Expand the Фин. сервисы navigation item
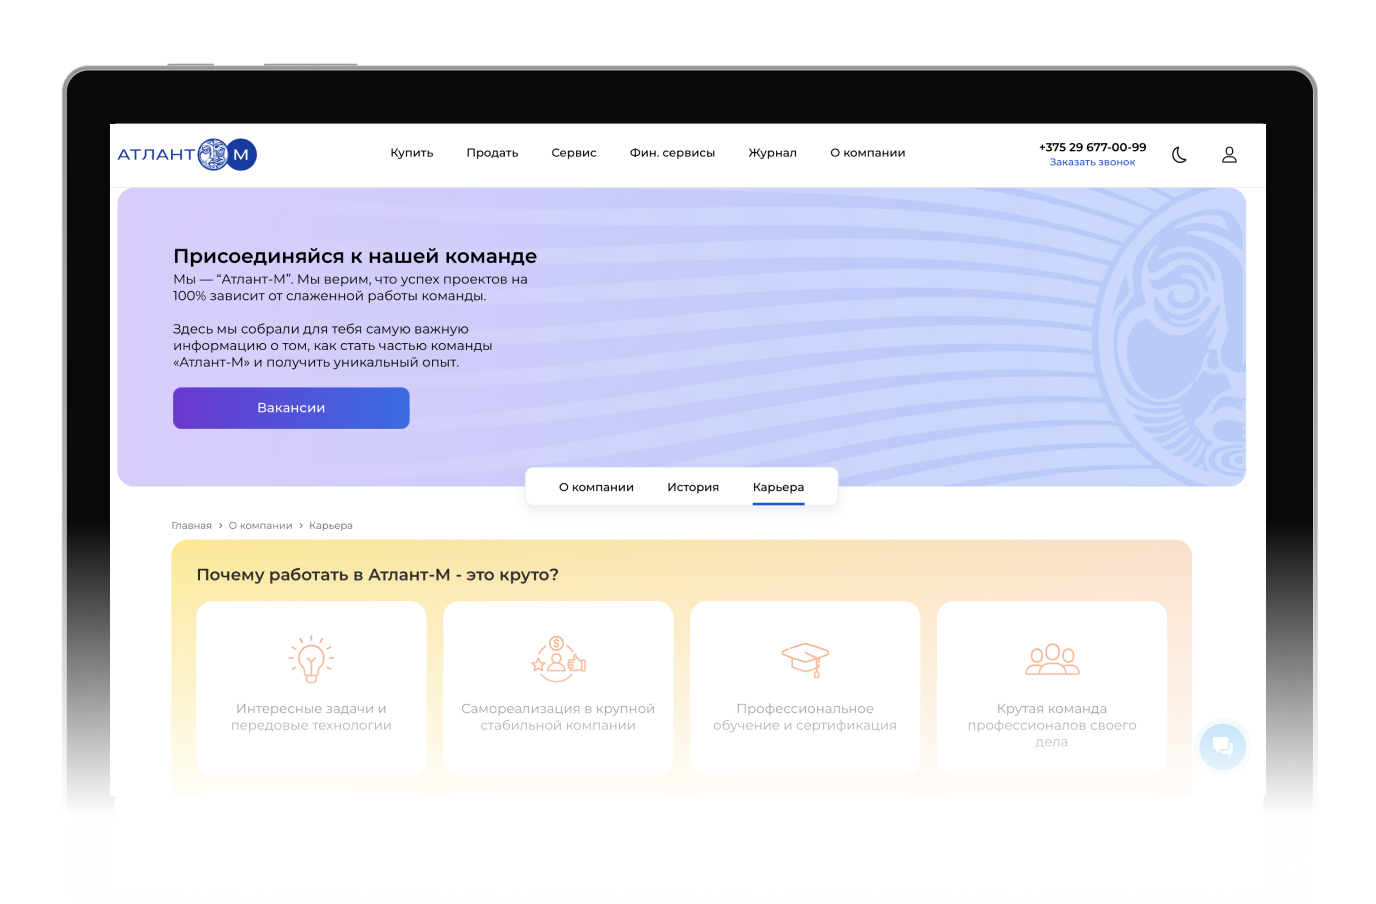Viewport: 1376px width, 904px height. [x=672, y=153]
